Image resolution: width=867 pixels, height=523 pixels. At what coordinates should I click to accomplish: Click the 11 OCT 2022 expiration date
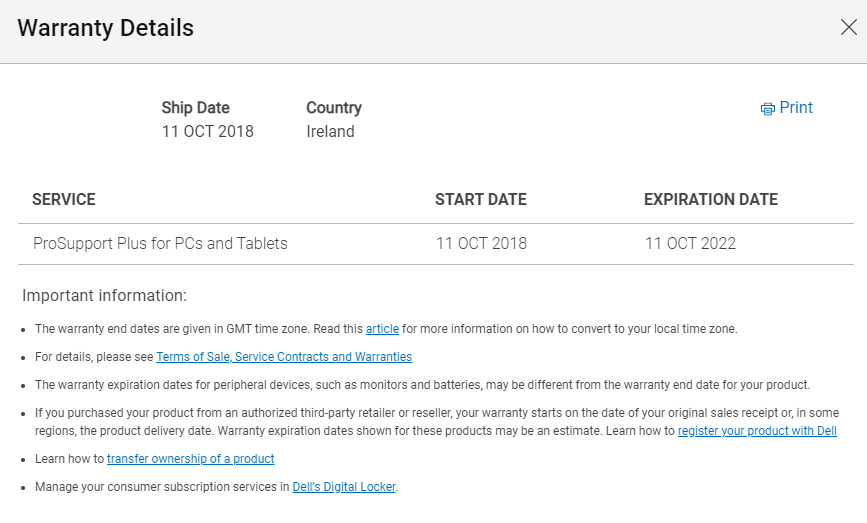pyautogui.click(x=690, y=244)
